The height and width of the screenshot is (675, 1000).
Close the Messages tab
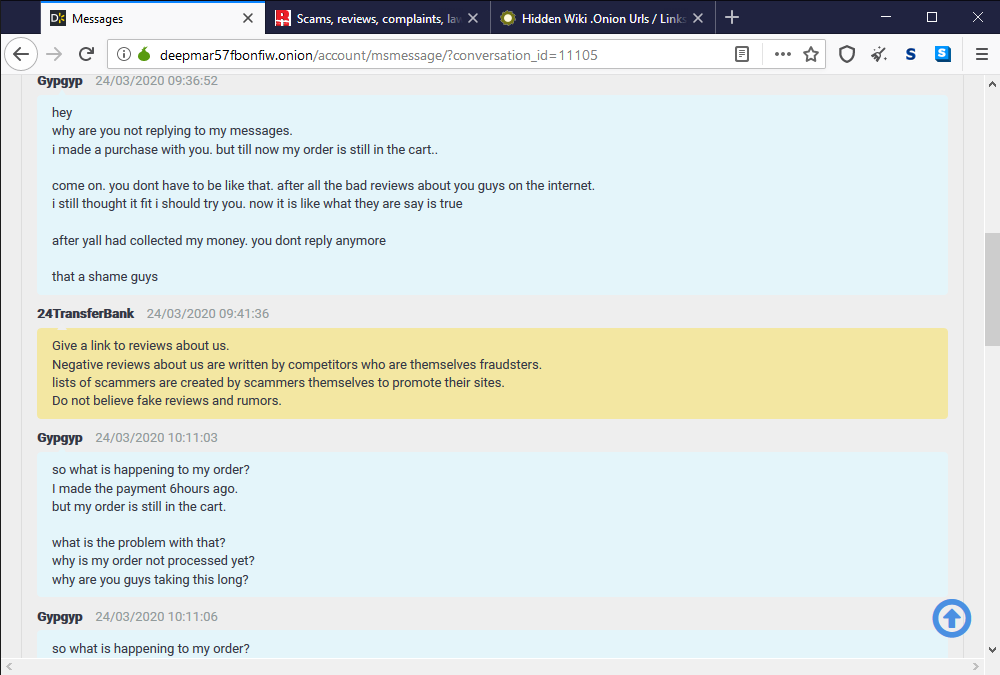point(248,19)
